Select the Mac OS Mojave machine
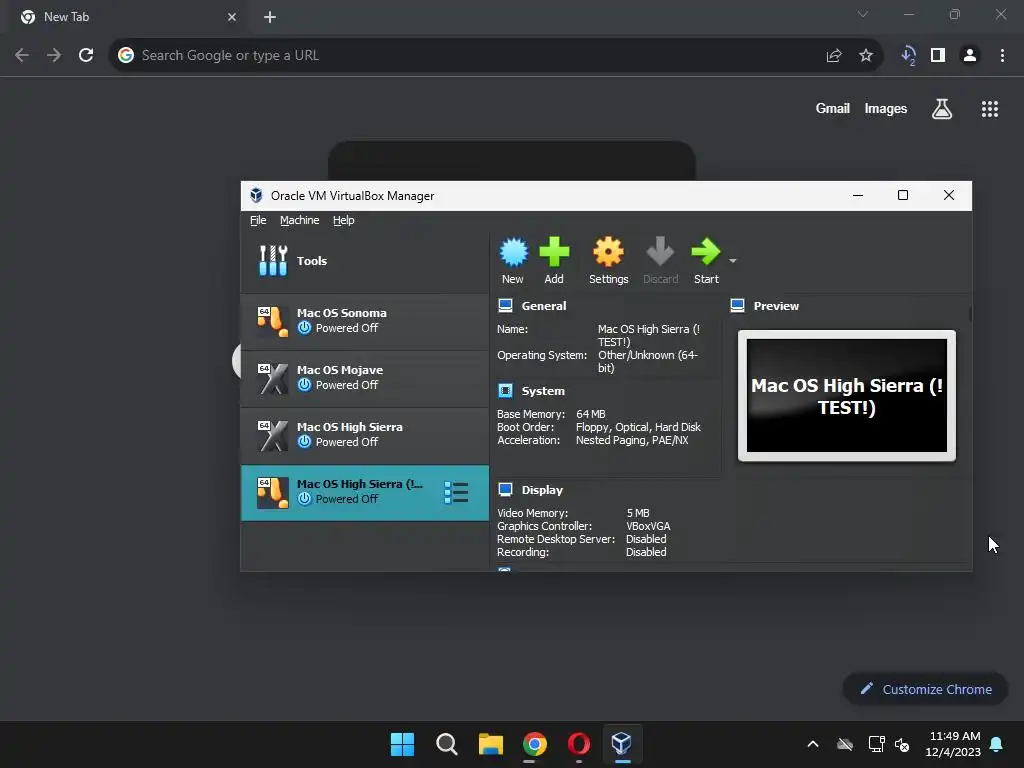 tap(365, 377)
